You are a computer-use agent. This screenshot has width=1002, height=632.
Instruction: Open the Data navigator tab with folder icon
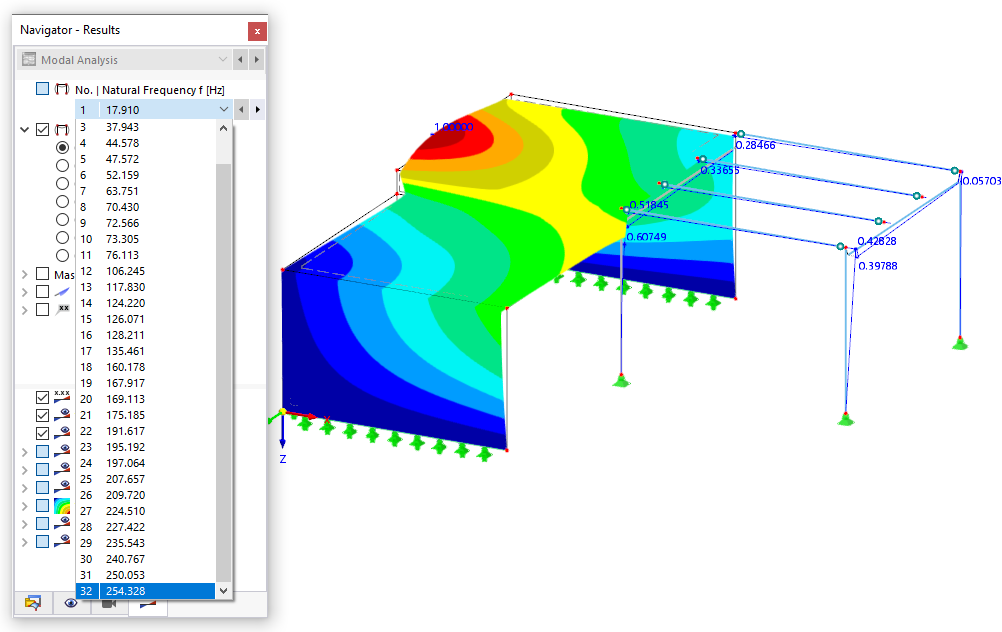[x=33, y=603]
